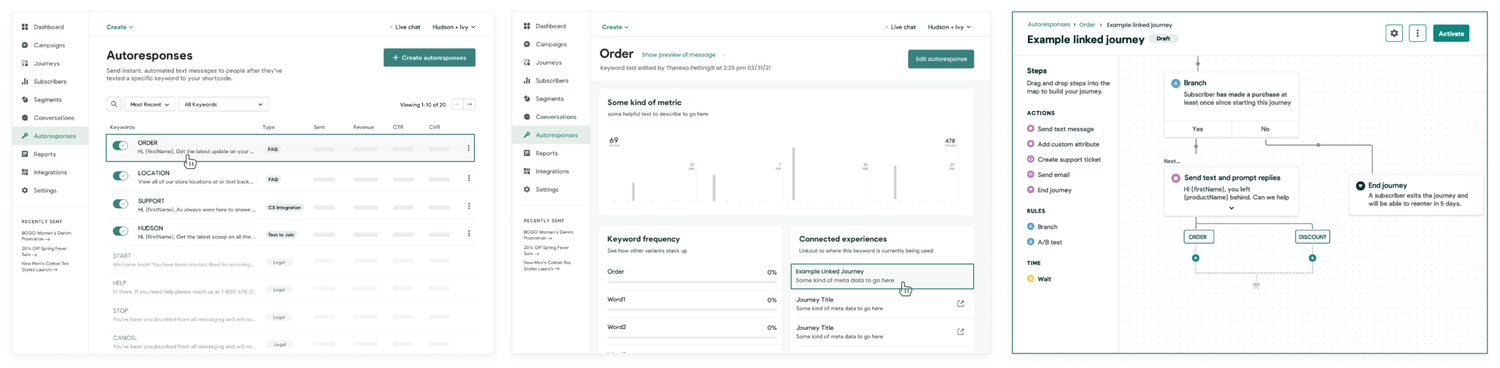Toggle the ORDER autoresponse switch
This screenshot has height=368, width=1500.
tap(120, 146)
